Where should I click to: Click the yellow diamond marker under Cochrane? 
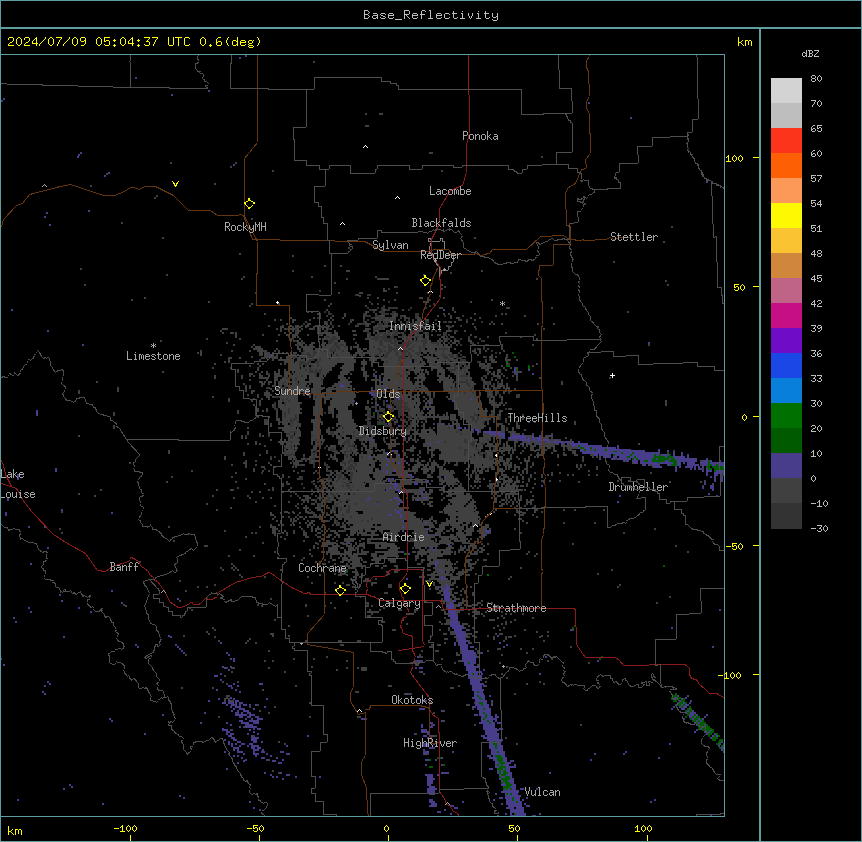coord(340,590)
